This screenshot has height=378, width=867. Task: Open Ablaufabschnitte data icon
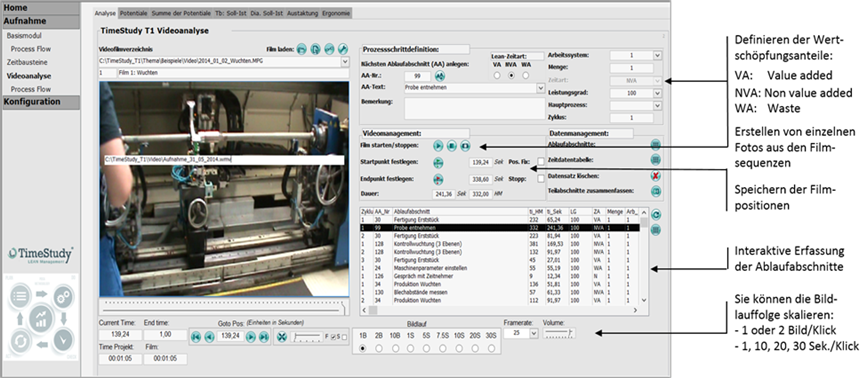coord(656,145)
